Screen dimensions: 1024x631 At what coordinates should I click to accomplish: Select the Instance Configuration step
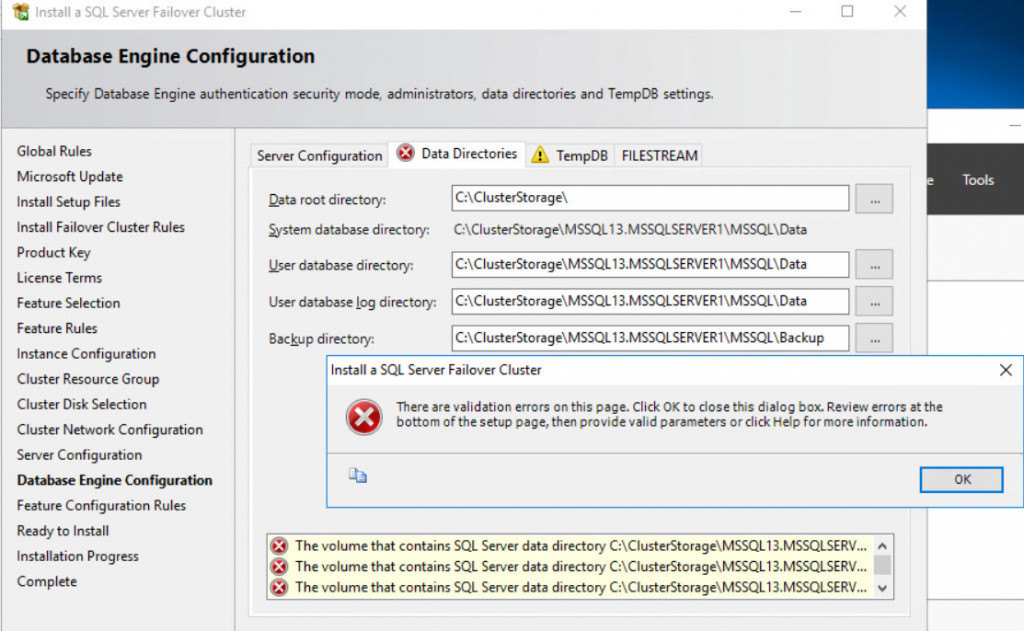click(x=86, y=353)
